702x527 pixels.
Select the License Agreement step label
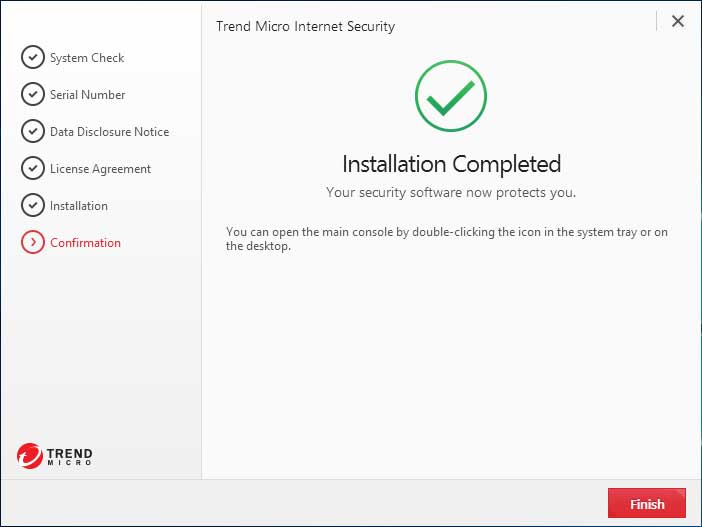pyautogui.click(x=100, y=169)
